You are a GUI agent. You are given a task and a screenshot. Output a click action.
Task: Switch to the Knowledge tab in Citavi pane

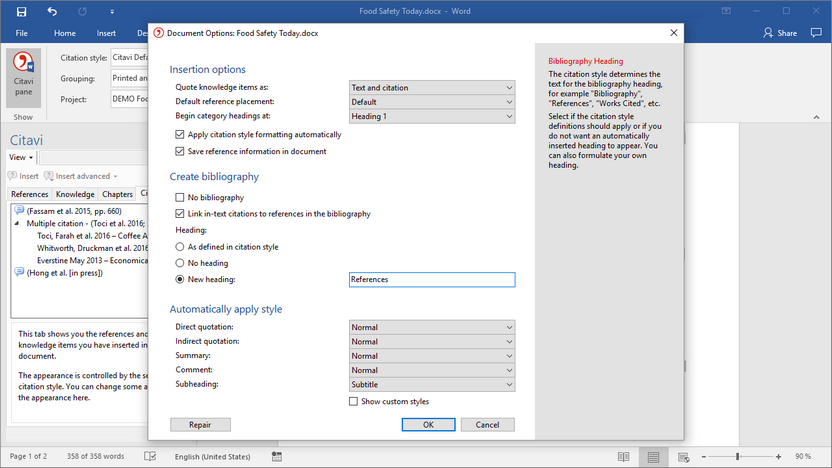click(x=75, y=194)
